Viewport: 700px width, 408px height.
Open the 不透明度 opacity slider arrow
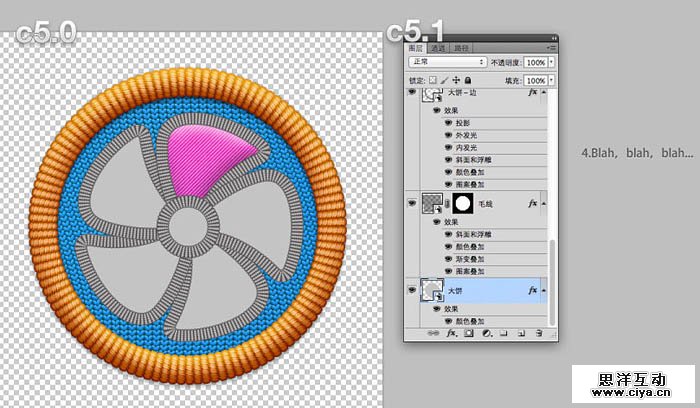point(552,62)
